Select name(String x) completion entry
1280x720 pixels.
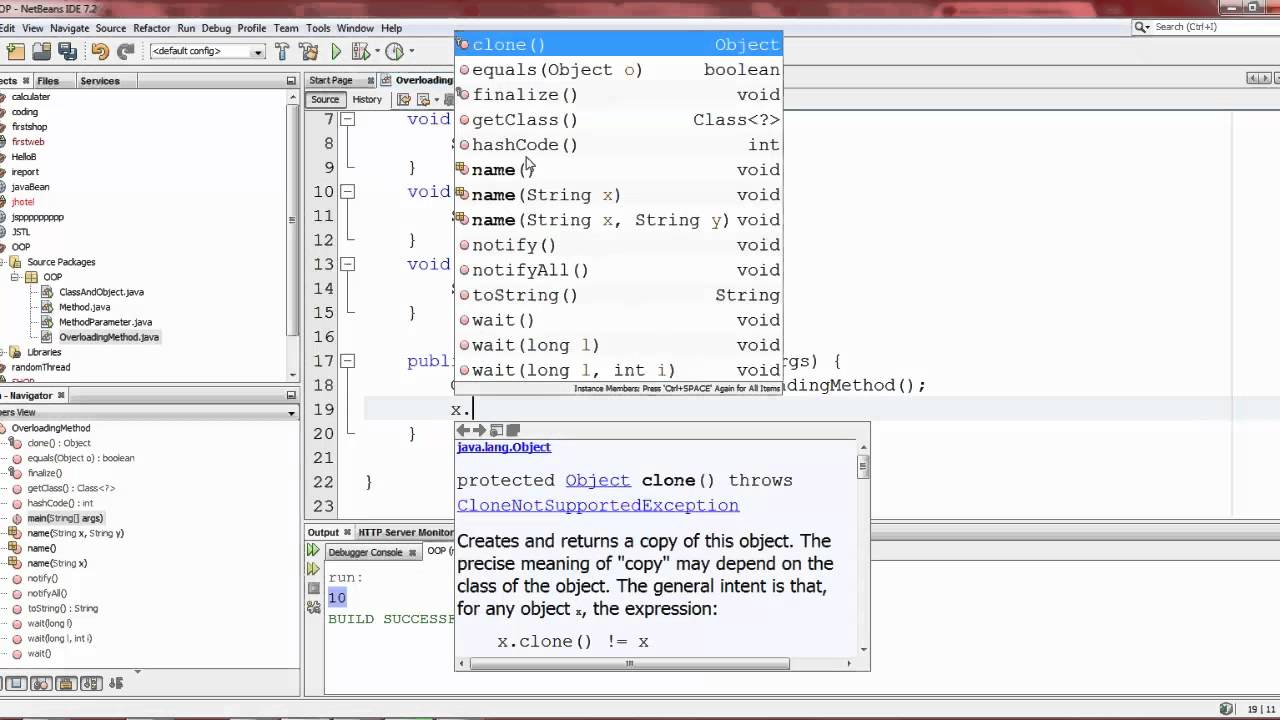pos(618,195)
